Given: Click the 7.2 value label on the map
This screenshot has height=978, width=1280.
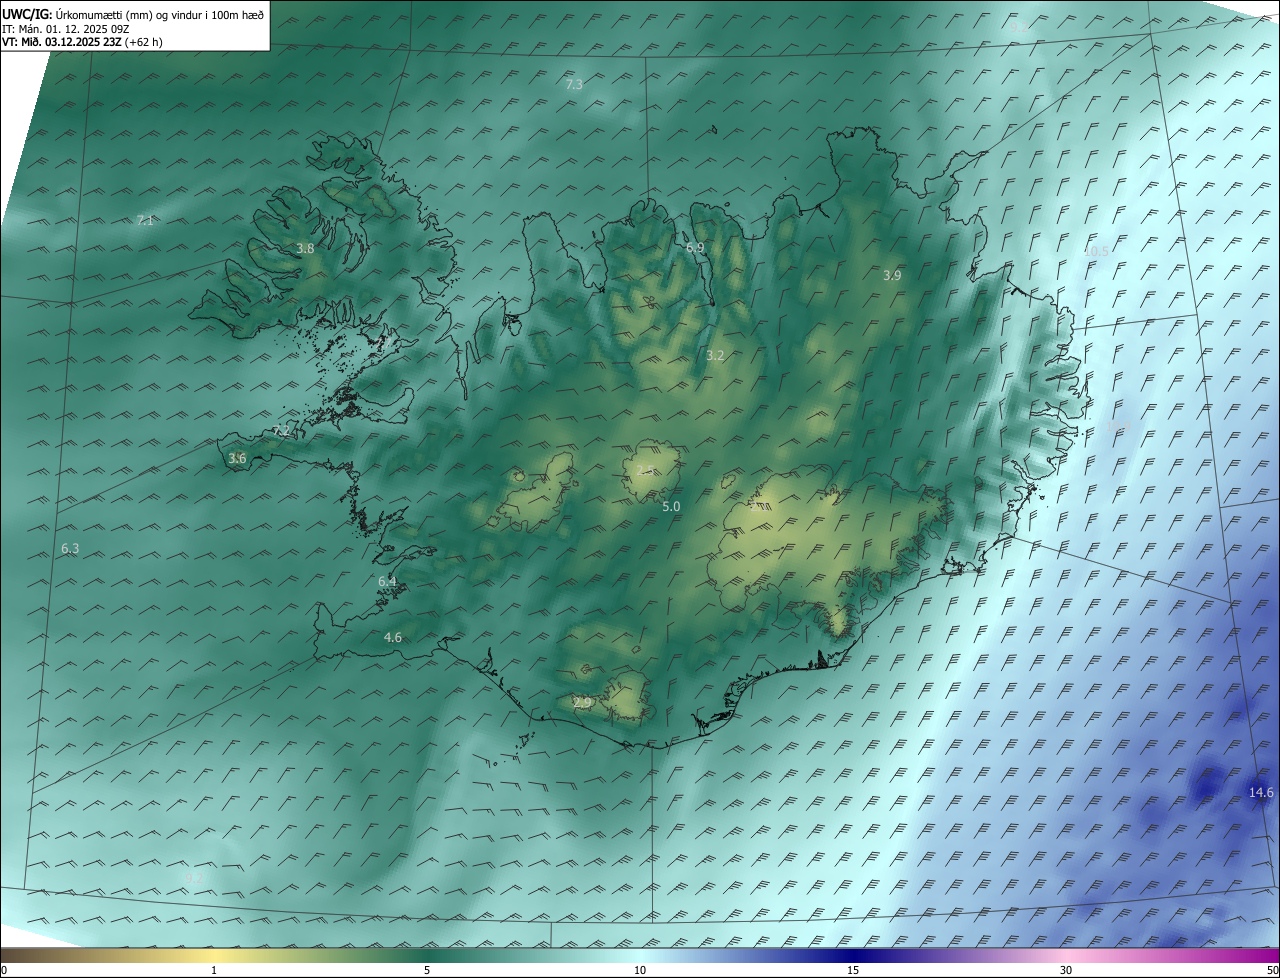Looking at the screenshot, I should tap(281, 432).
